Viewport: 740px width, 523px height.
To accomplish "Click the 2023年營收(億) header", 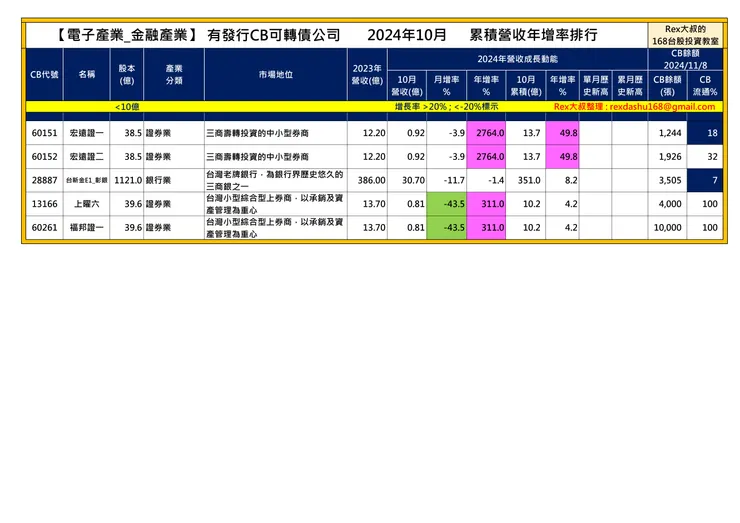I will (367, 75).
